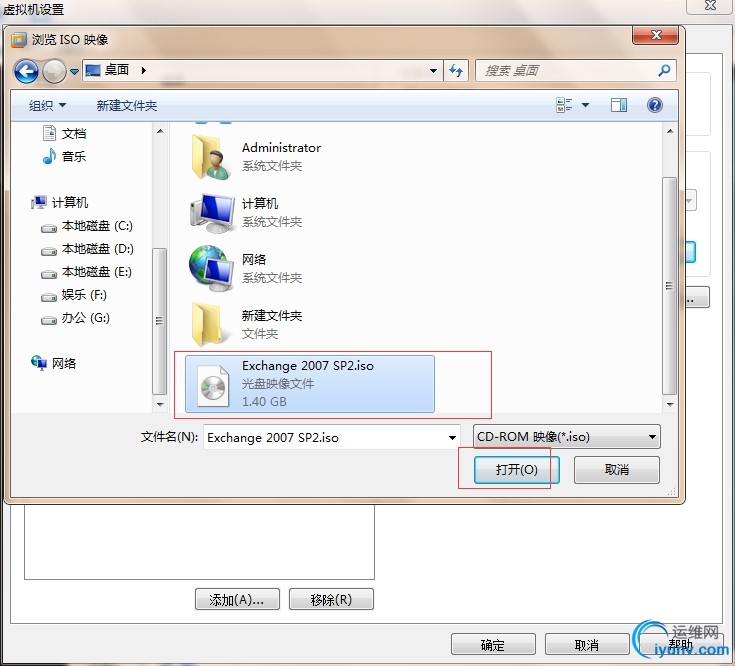735x666 pixels.
Task: Click 取消 in the browse ISO dialog
Action: [616, 470]
